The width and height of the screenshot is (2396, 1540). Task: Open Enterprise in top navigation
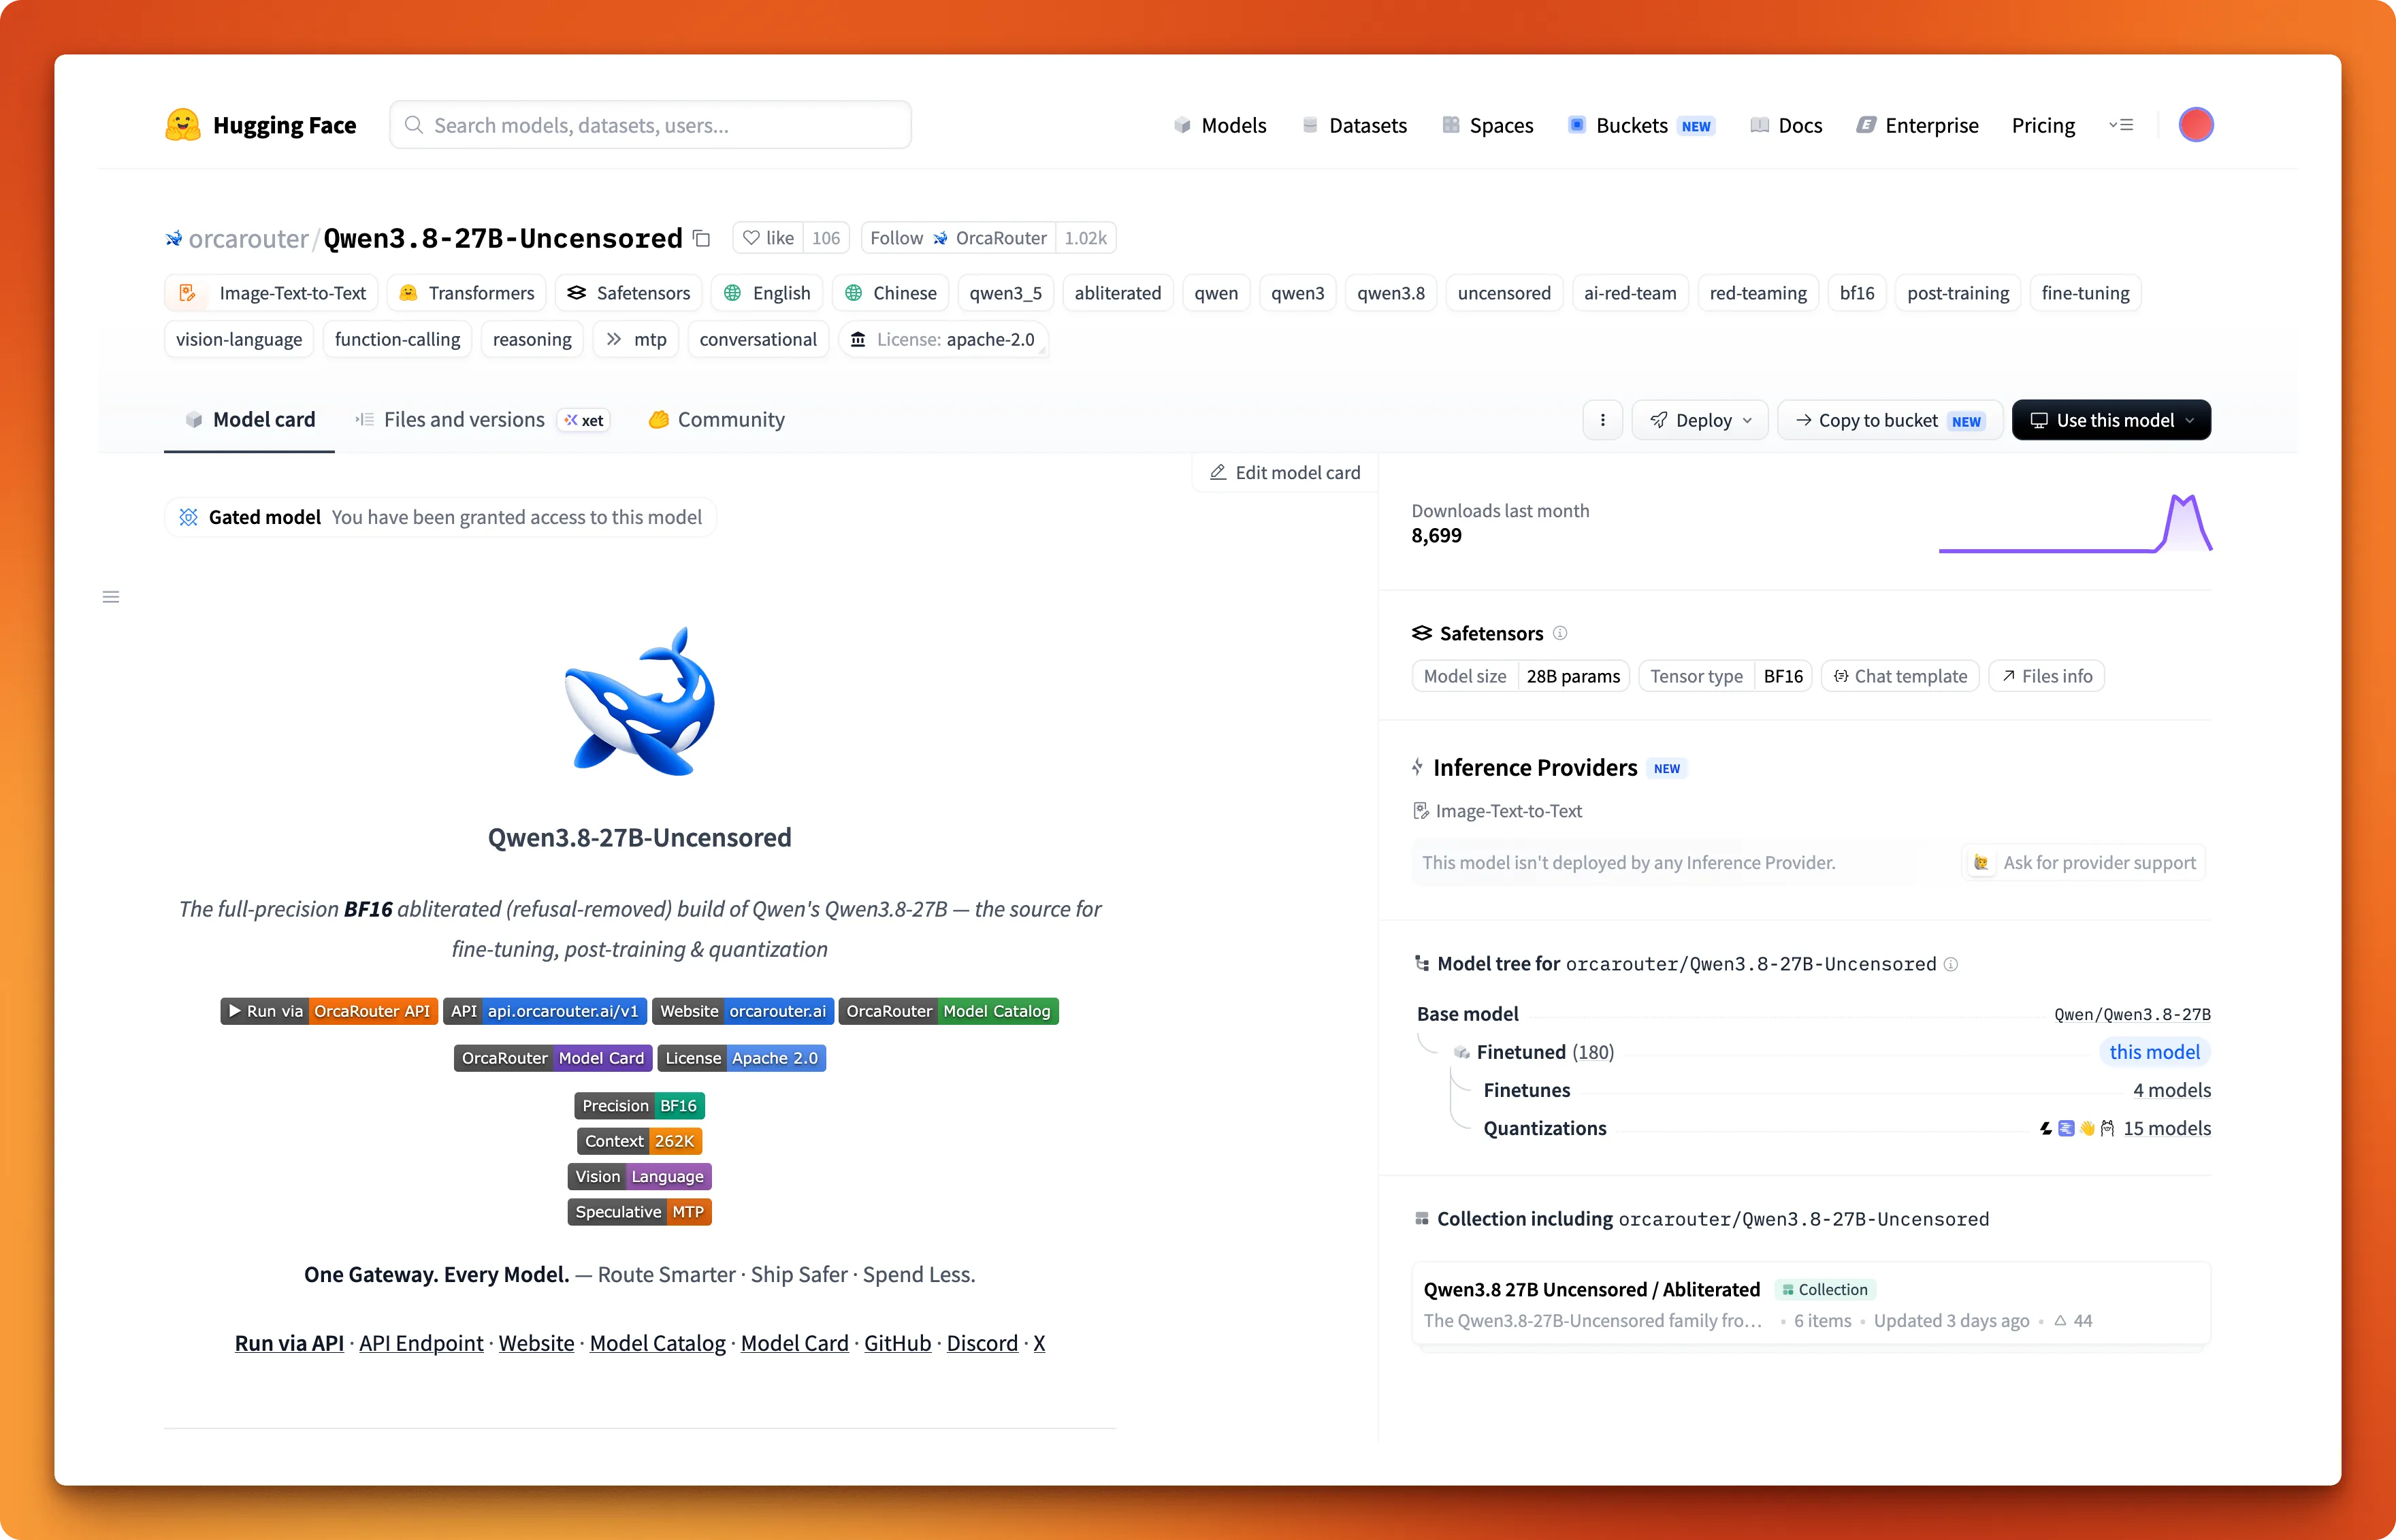pyautogui.click(x=1918, y=125)
